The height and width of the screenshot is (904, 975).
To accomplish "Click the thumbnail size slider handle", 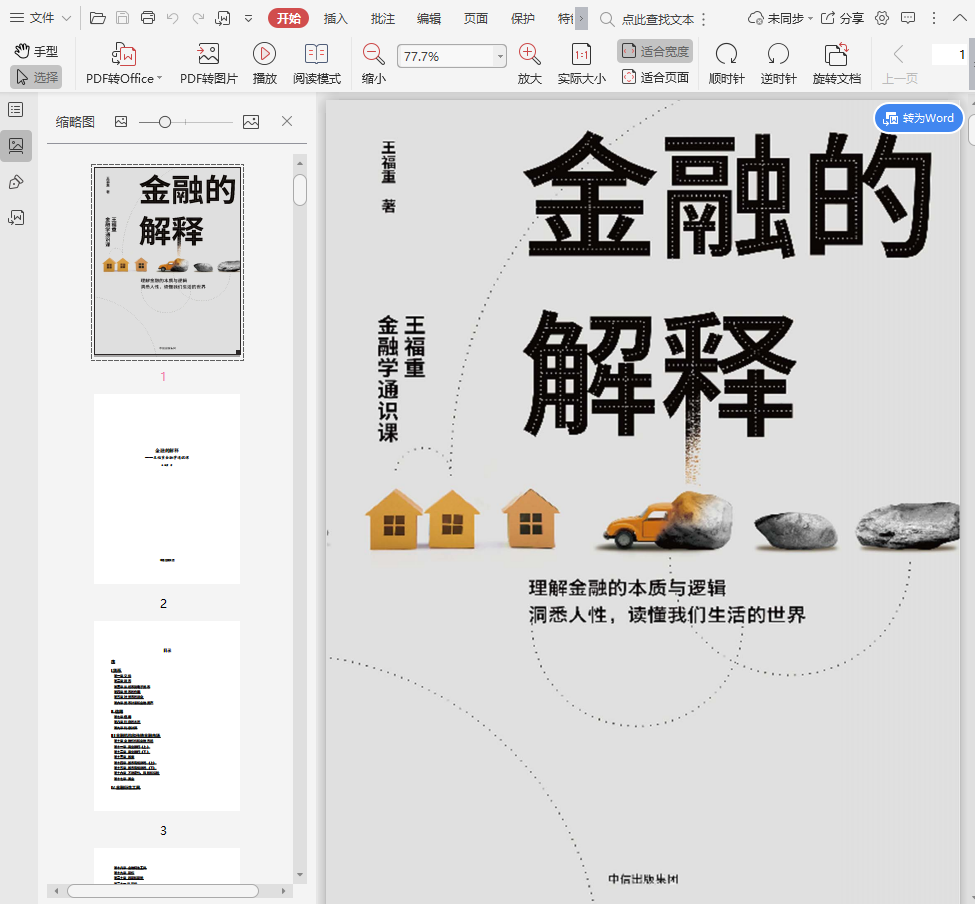I will 165,122.
